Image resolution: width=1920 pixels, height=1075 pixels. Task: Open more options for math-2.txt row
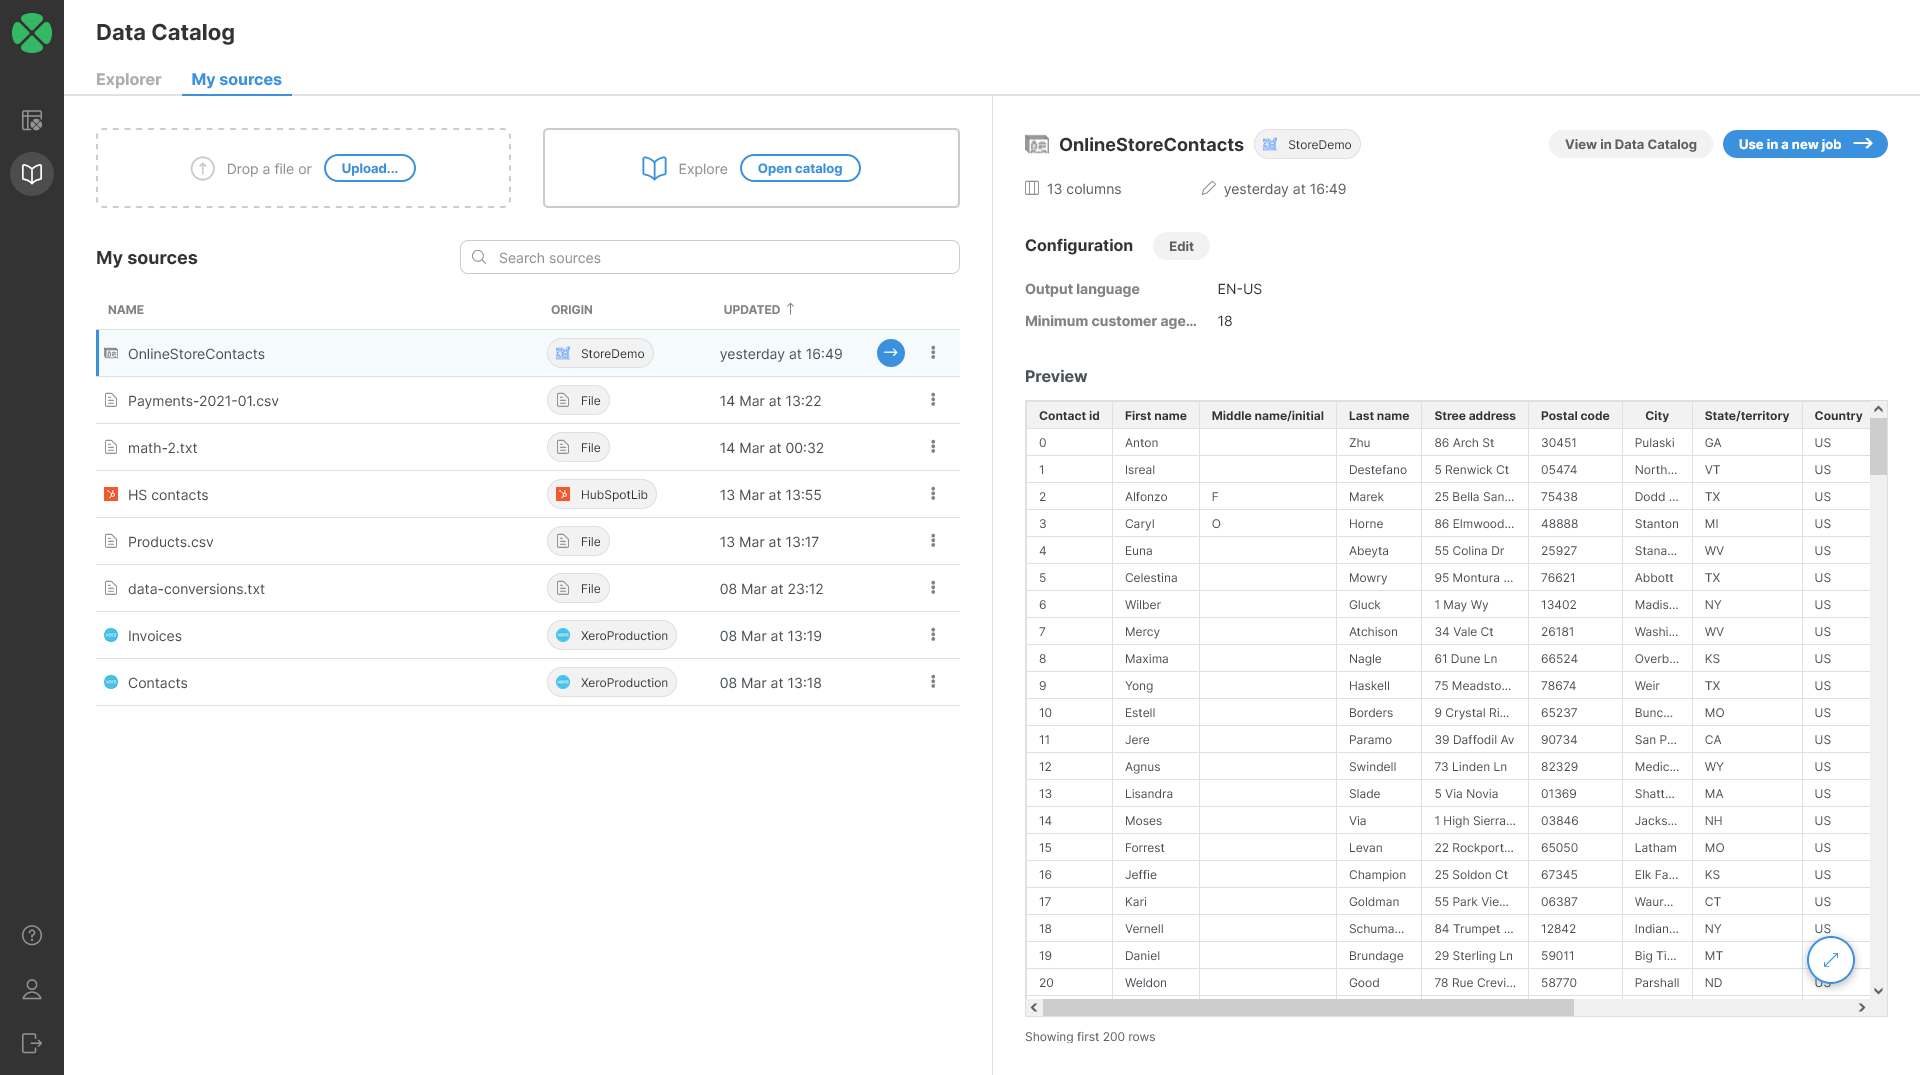(x=933, y=447)
